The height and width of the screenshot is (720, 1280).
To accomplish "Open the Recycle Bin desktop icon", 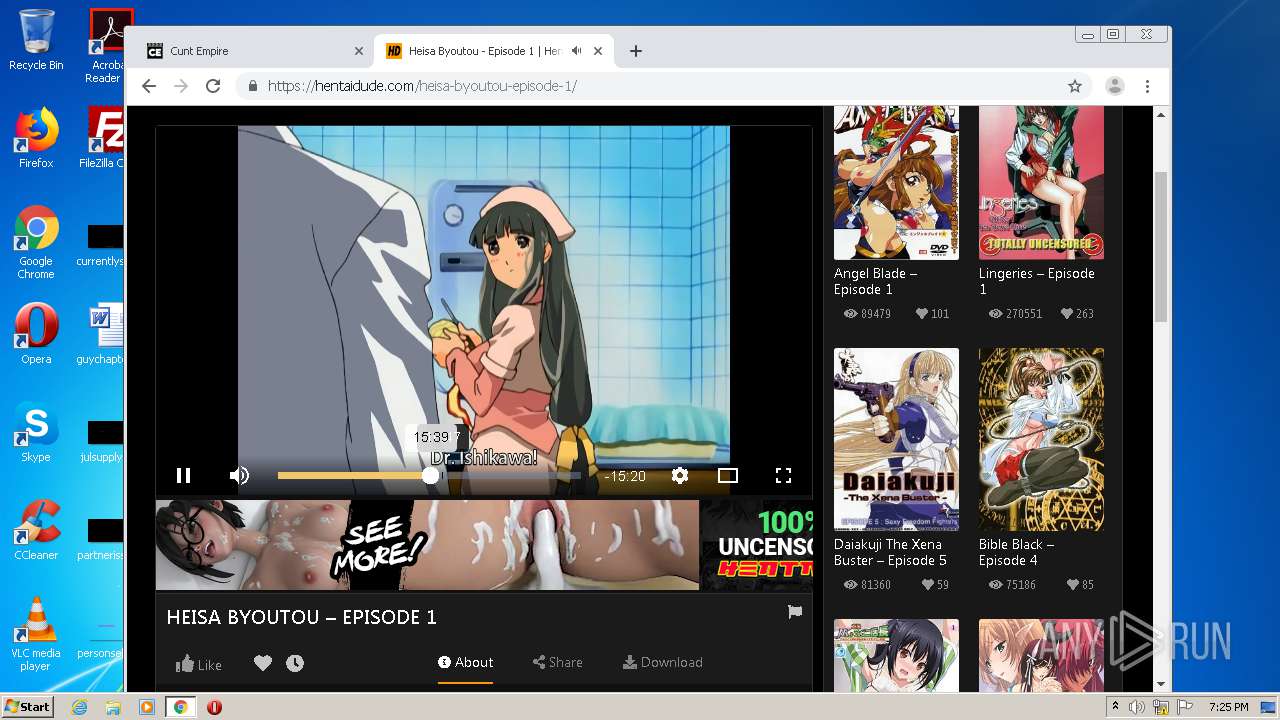I will [x=36, y=40].
